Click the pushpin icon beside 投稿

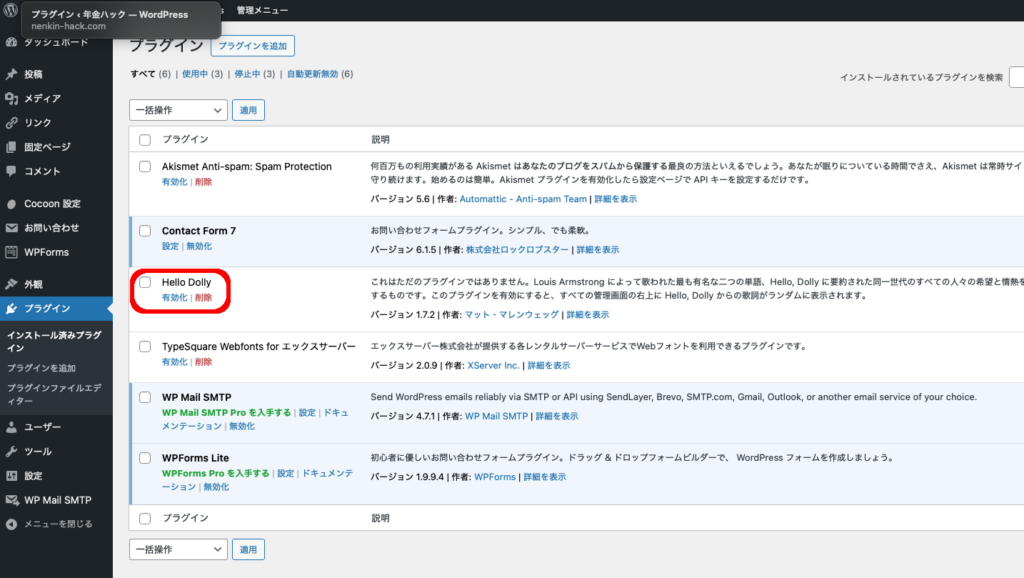click(x=11, y=74)
